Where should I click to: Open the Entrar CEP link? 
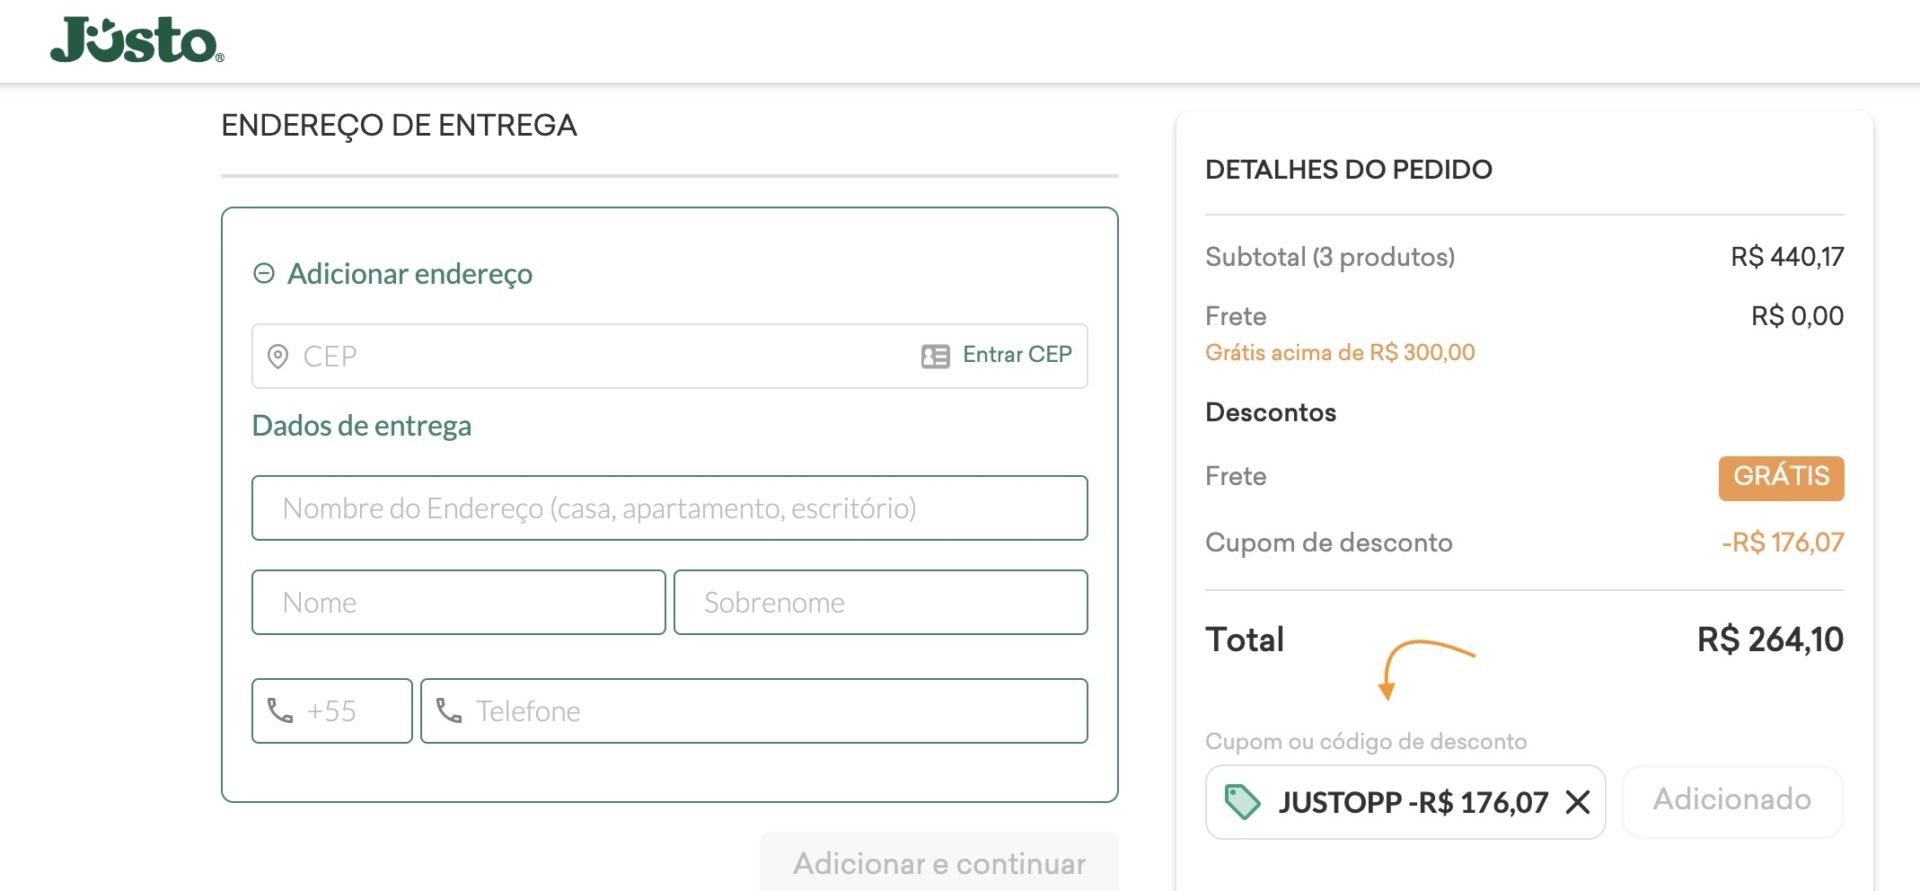tap(1017, 355)
